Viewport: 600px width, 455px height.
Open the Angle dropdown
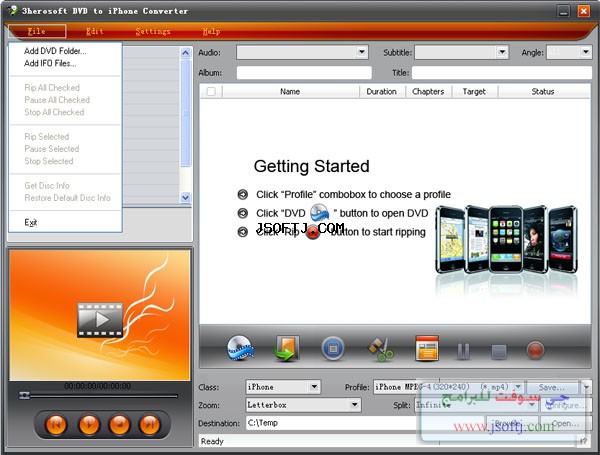tap(586, 52)
